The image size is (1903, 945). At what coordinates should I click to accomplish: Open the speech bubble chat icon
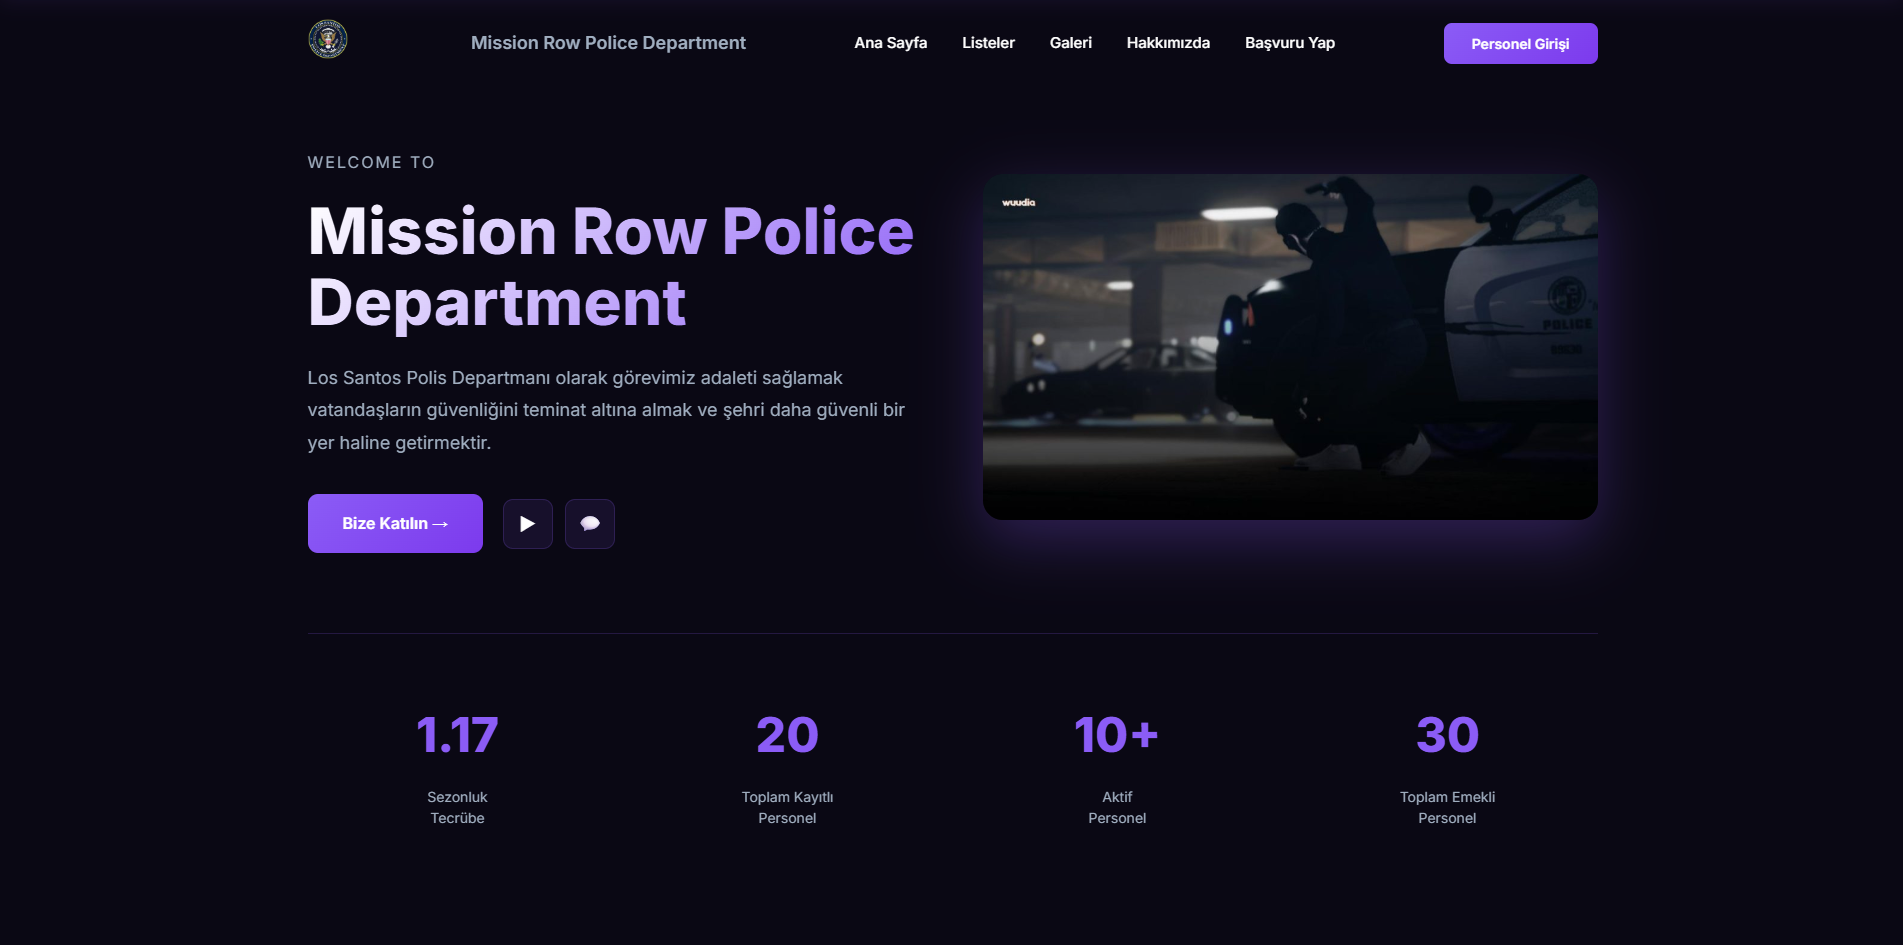tap(589, 523)
